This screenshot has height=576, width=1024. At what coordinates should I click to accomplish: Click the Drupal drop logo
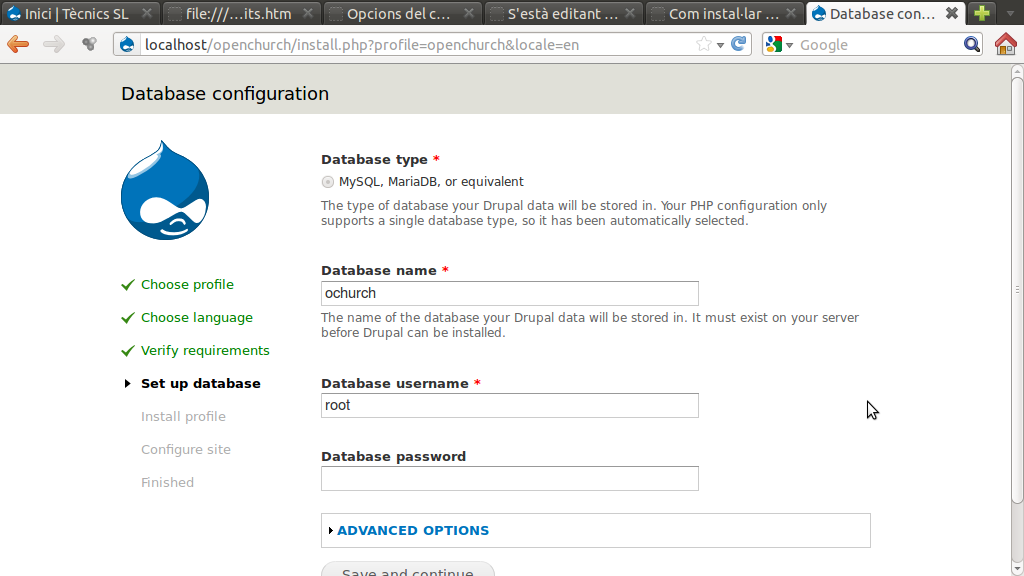165,190
